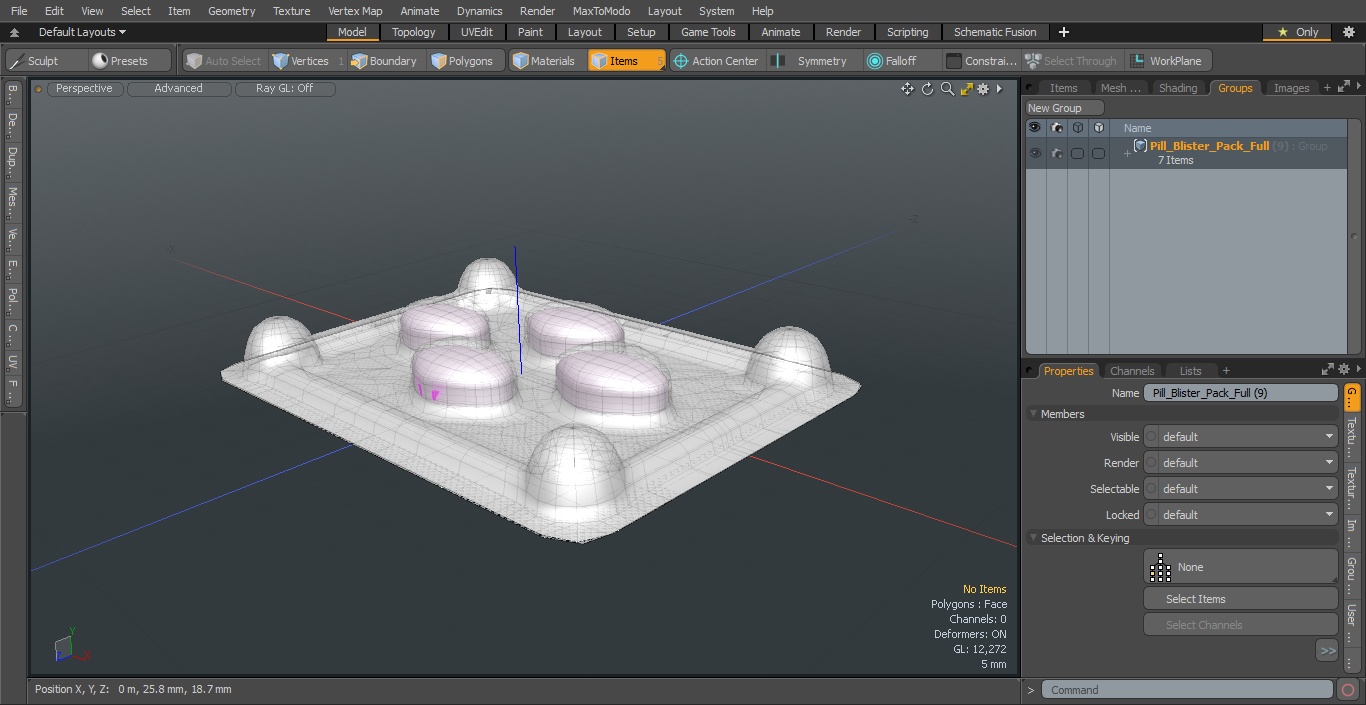Image resolution: width=1366 pixels, height=705 pixels.
Task: Switch to the Shading panel tab
Action: (x=1178, y=88)
